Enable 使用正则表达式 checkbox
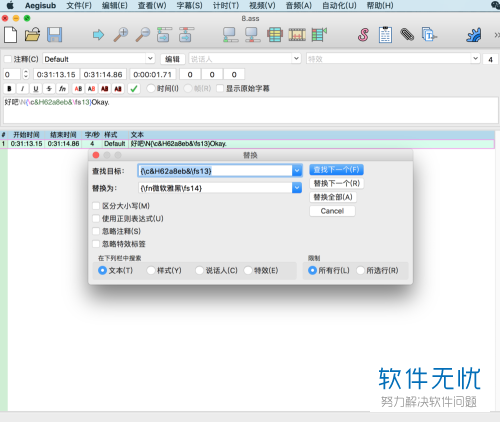 pyautogui.click(x=96, y=219)
